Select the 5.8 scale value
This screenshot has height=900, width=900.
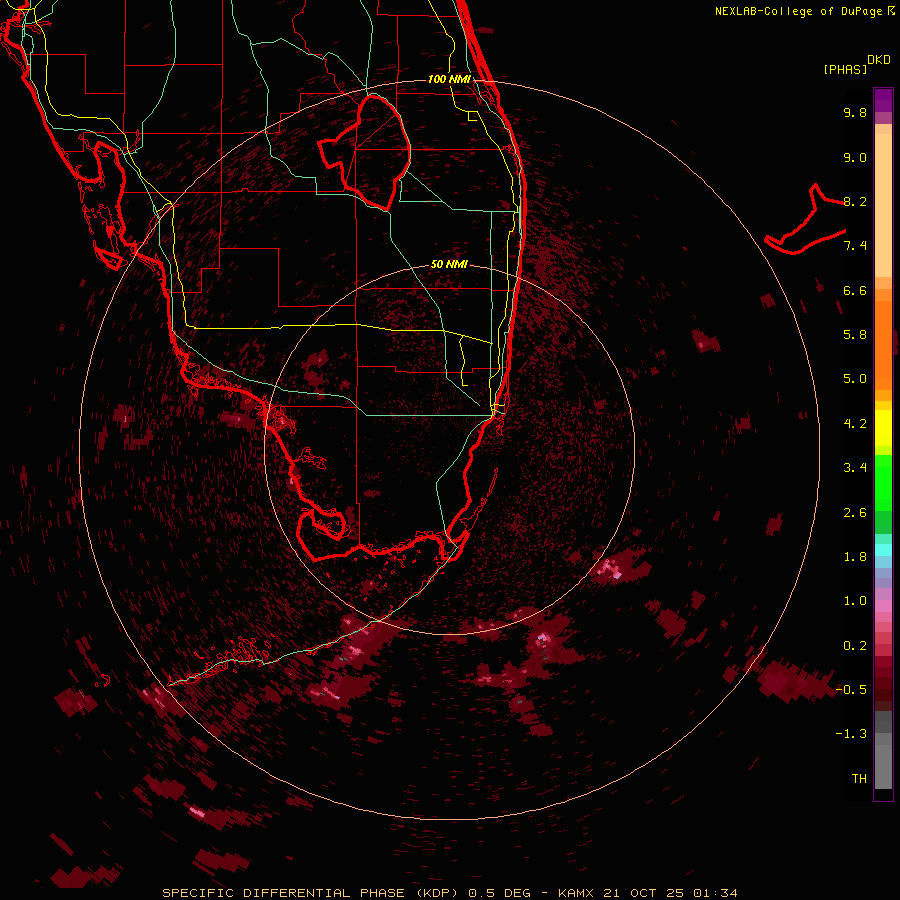[x=855, y=335]
